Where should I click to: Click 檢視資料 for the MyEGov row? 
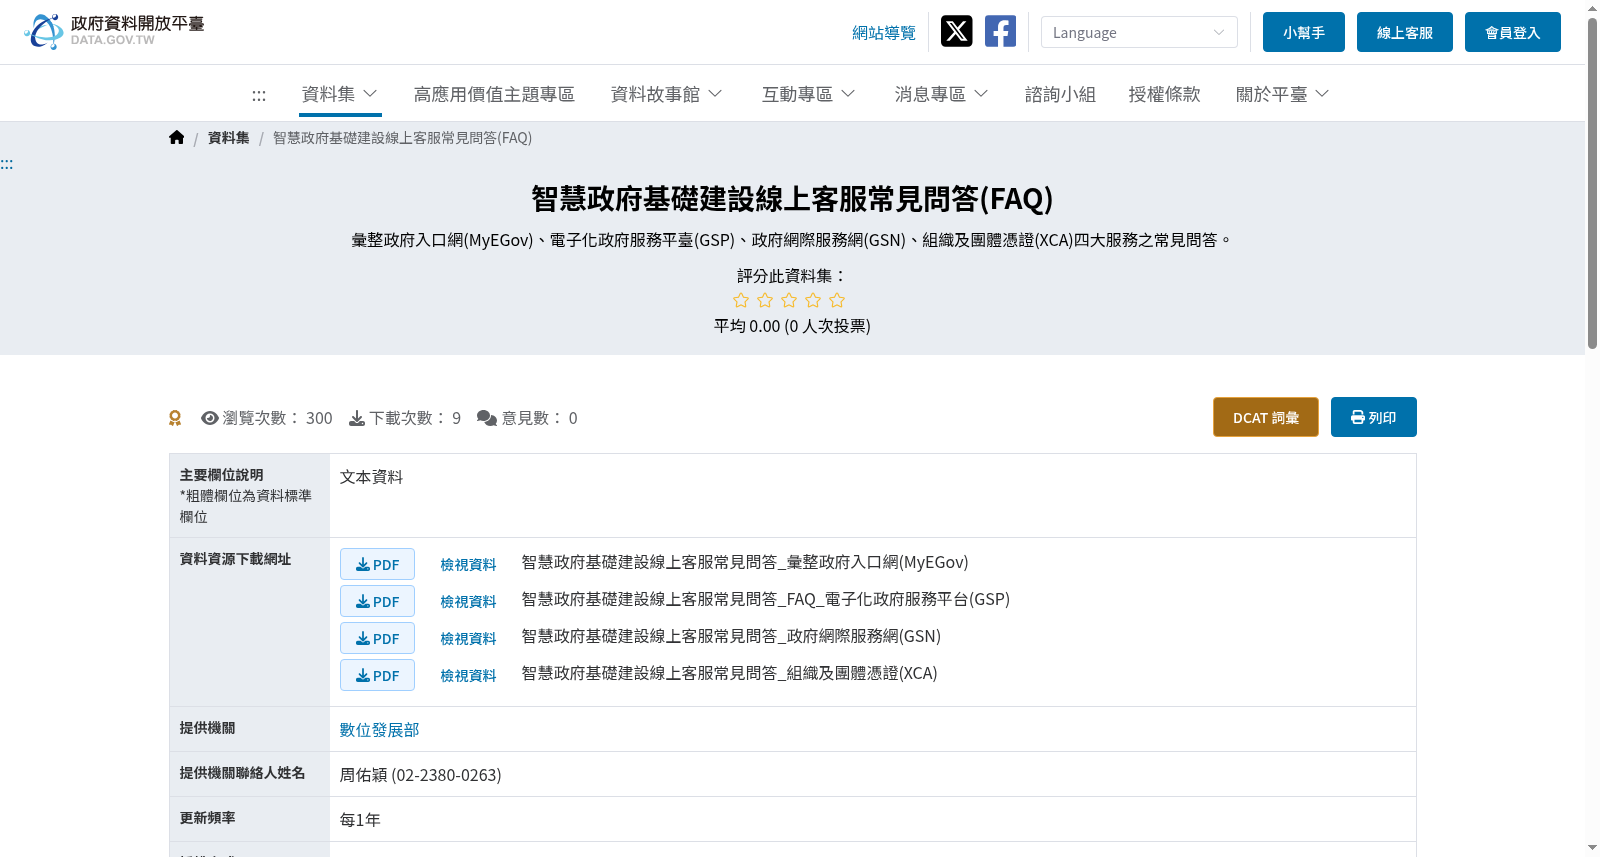click(x=468, y=565)
